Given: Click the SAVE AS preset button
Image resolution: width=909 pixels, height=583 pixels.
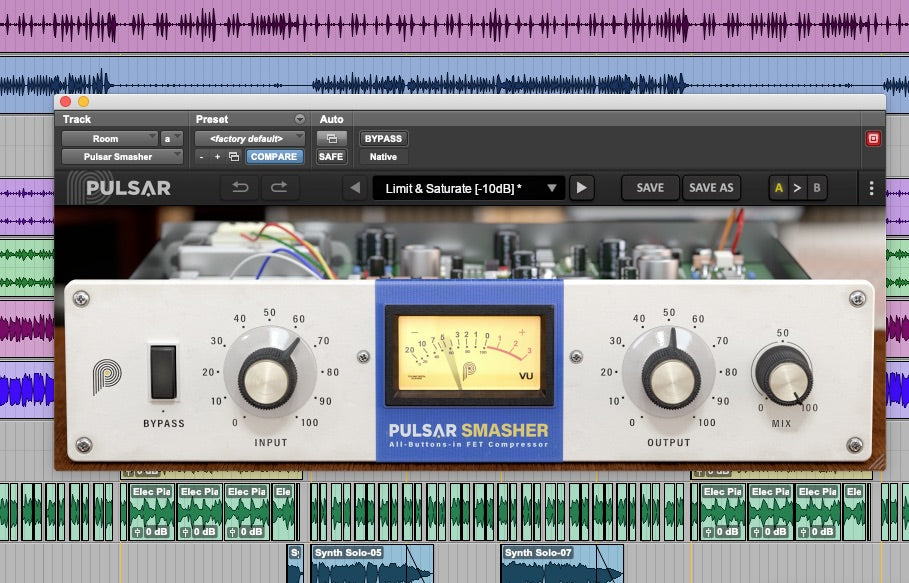Looking at the screenshot, I should (711, 188).
